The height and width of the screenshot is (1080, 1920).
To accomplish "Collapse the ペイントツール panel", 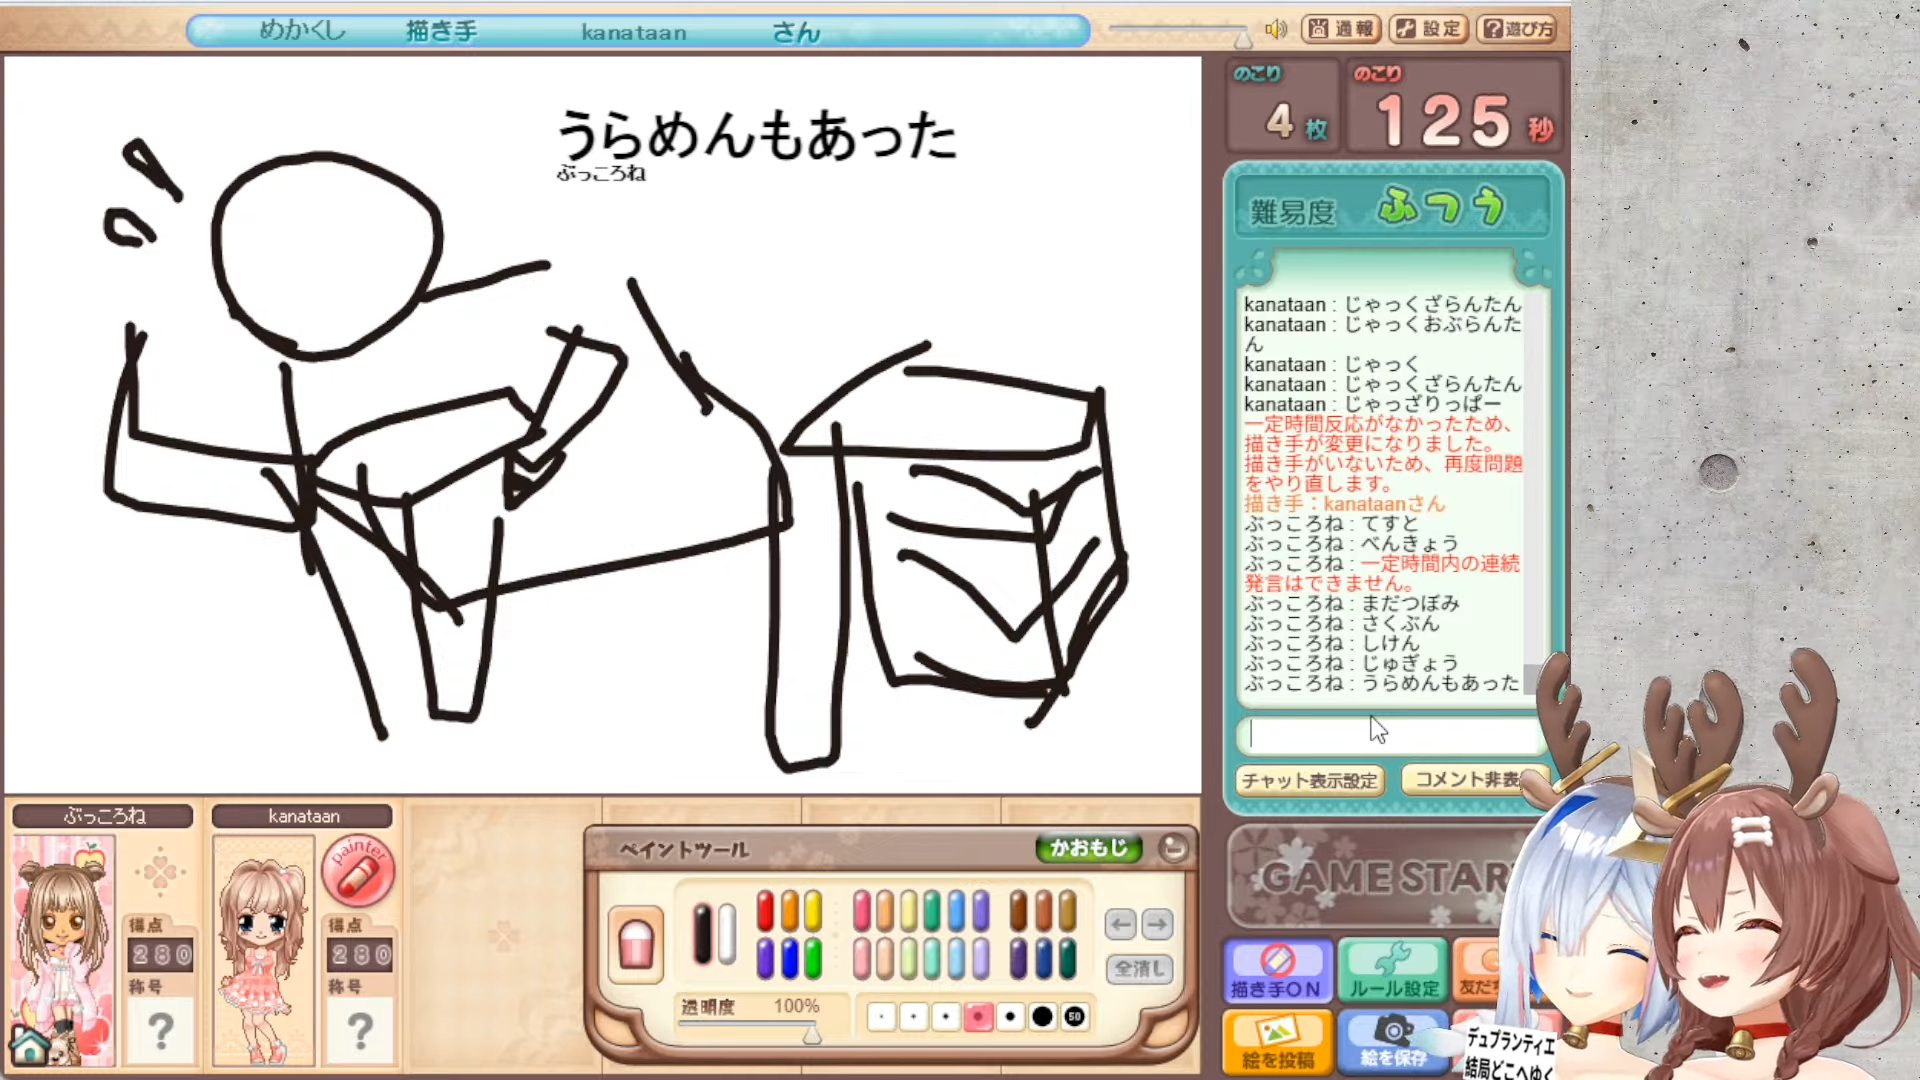I will [1174, 848].
